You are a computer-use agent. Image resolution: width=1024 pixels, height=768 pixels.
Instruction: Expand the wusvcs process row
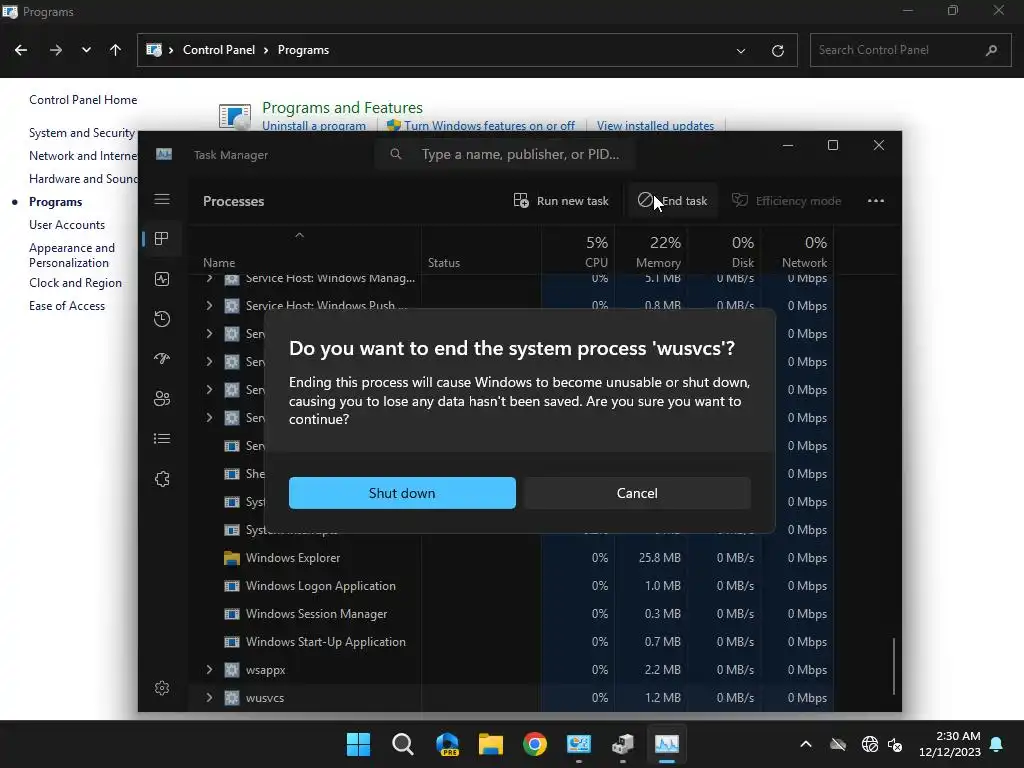click(x=209, y=697)
